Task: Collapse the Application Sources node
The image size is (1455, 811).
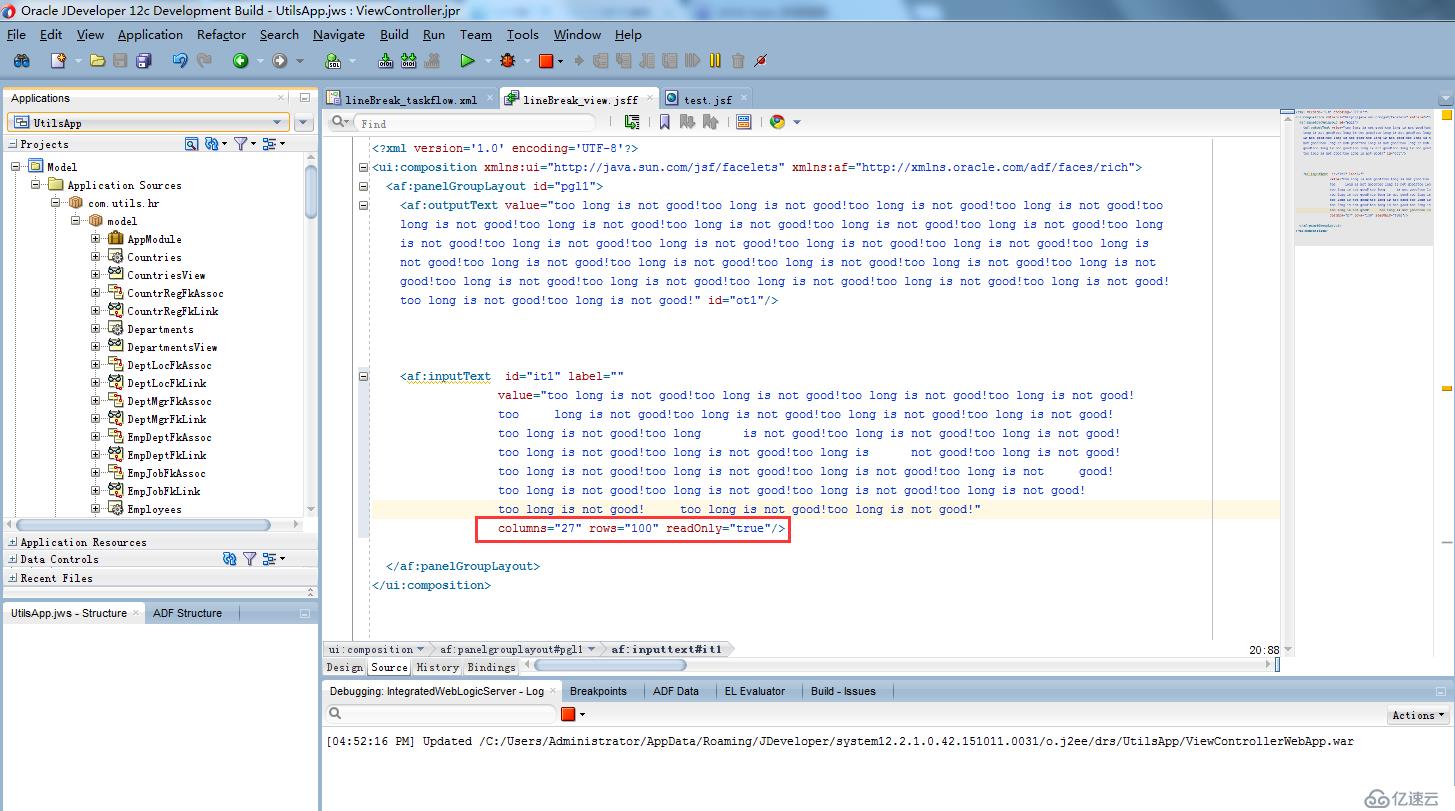Action: point(36,185)
